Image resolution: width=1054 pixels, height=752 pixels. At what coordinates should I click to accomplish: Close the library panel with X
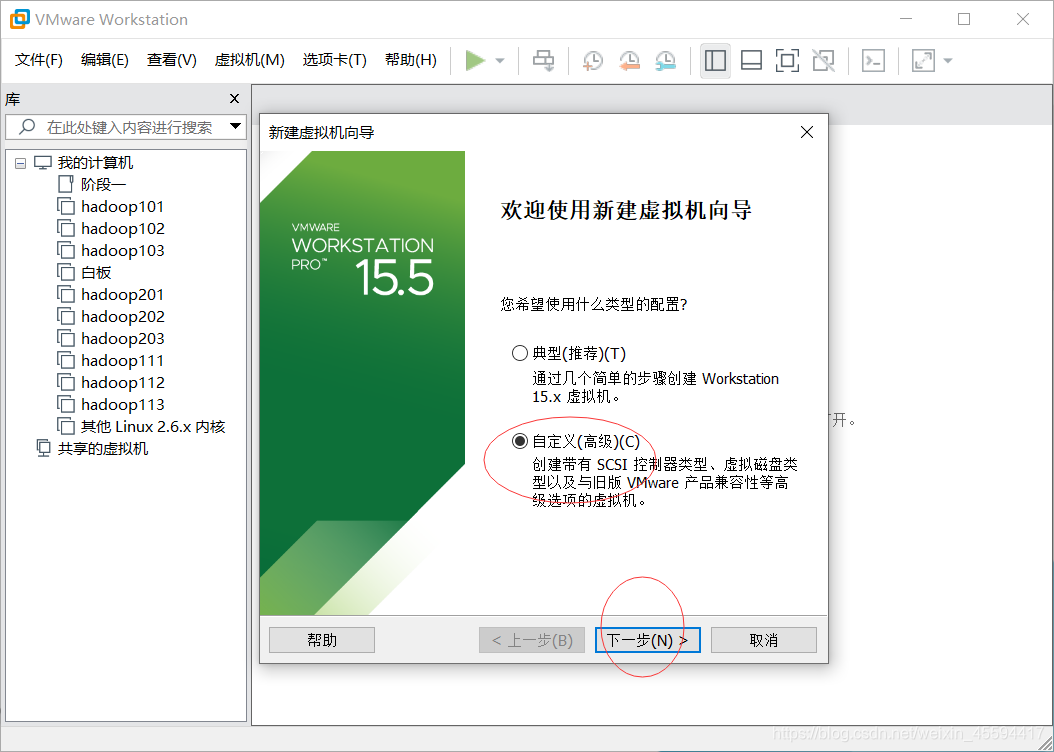[235, 99]
